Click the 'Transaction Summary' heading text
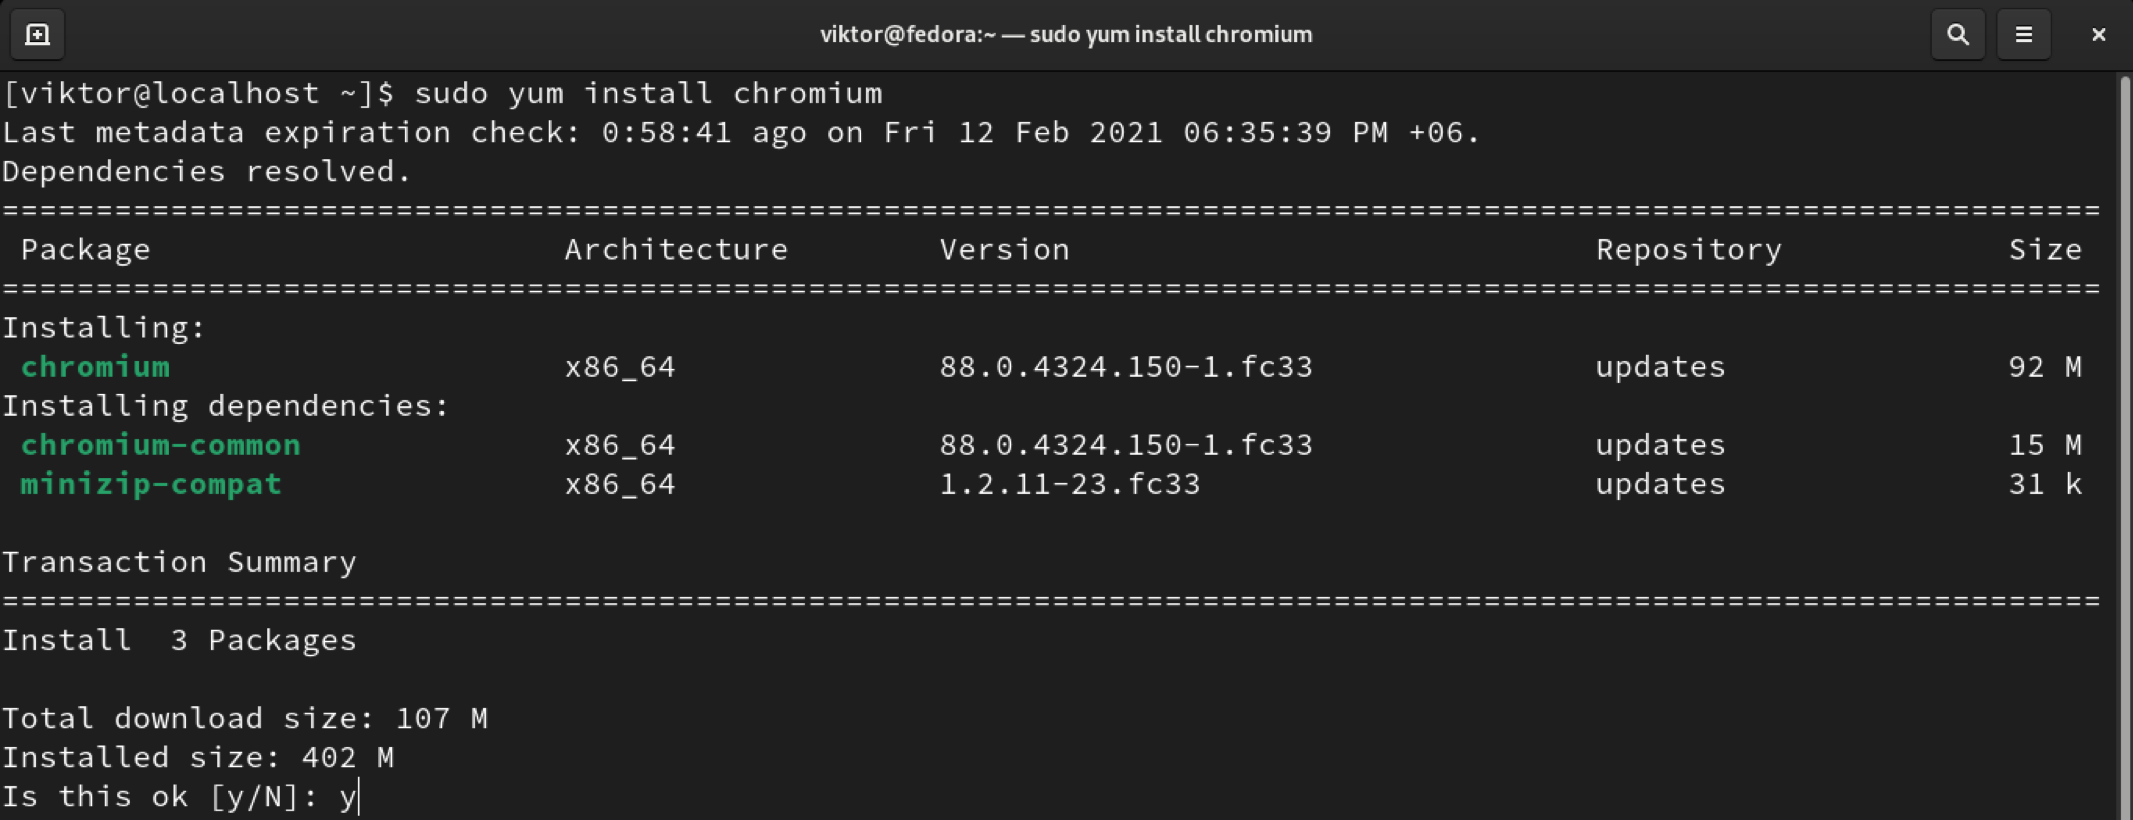Viewport: 2133px width, 820px height. [179, 562]
